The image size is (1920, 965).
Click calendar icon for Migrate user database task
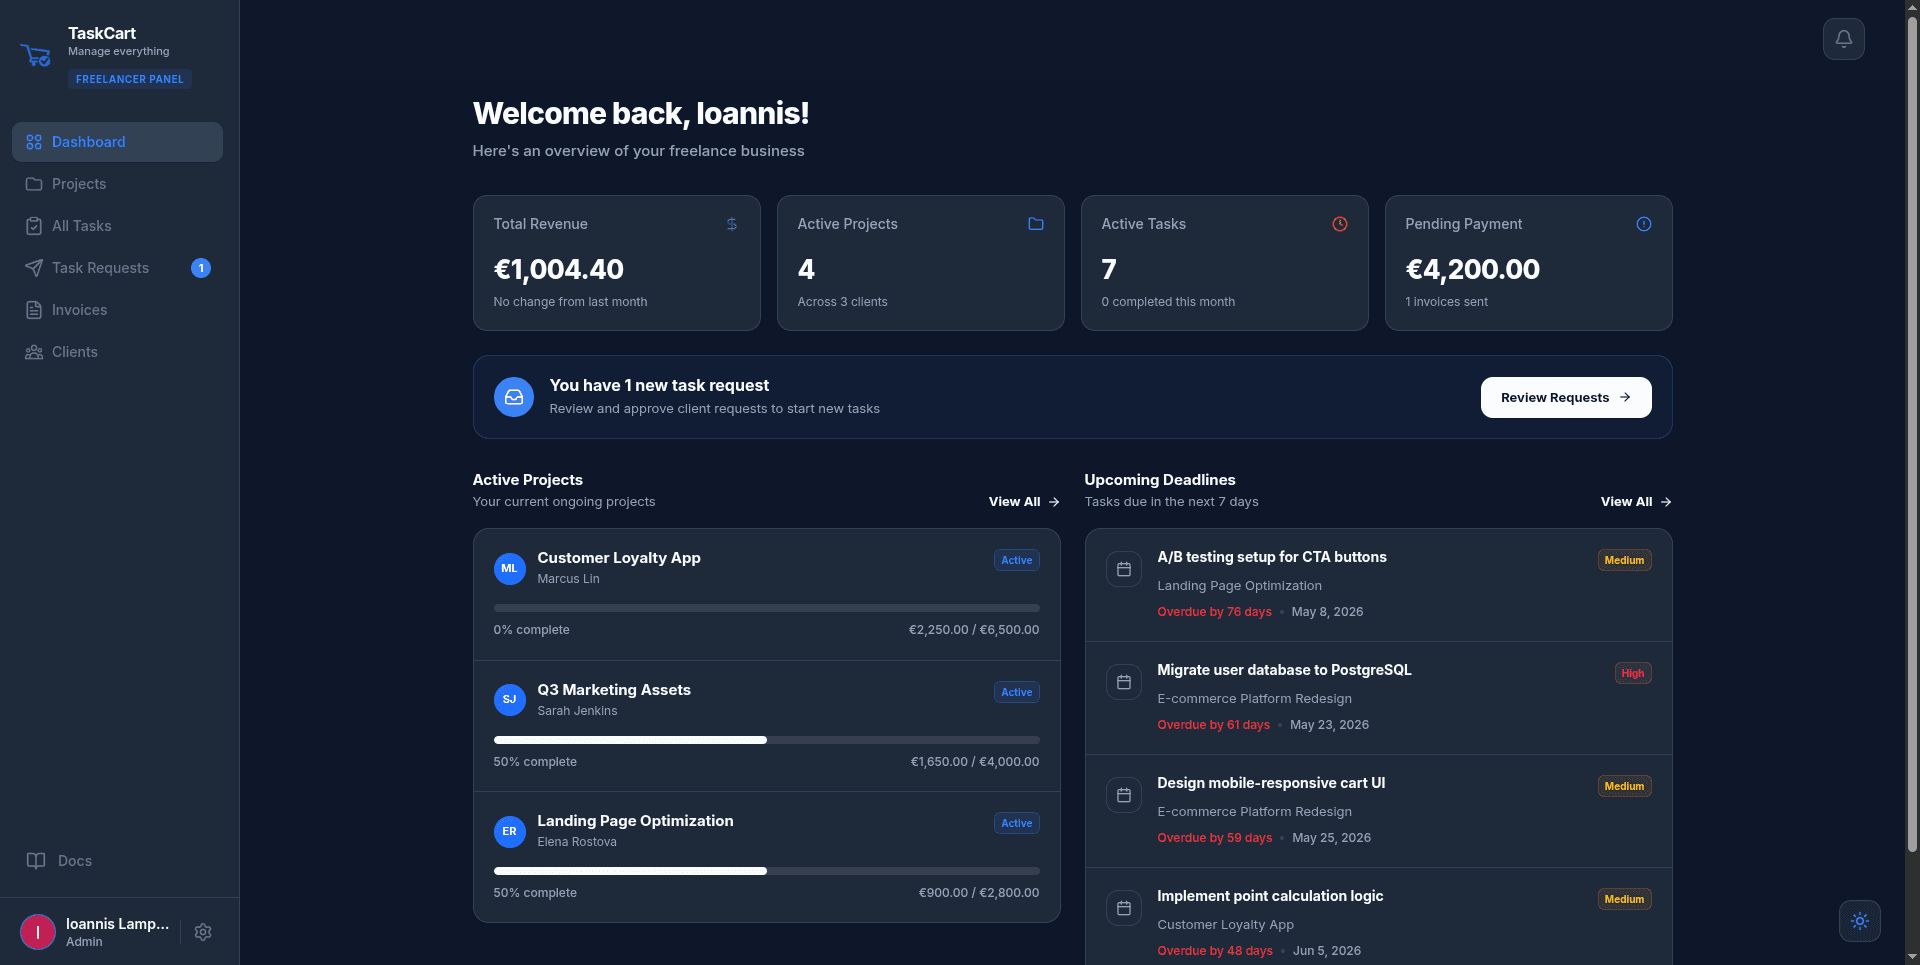1124,682
